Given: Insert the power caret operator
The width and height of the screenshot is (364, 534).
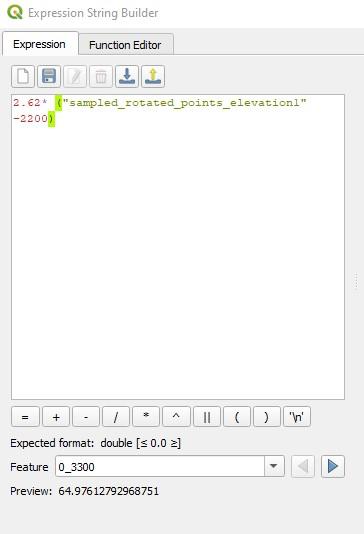Looking at the screenshot, I should tap(176, 417).
